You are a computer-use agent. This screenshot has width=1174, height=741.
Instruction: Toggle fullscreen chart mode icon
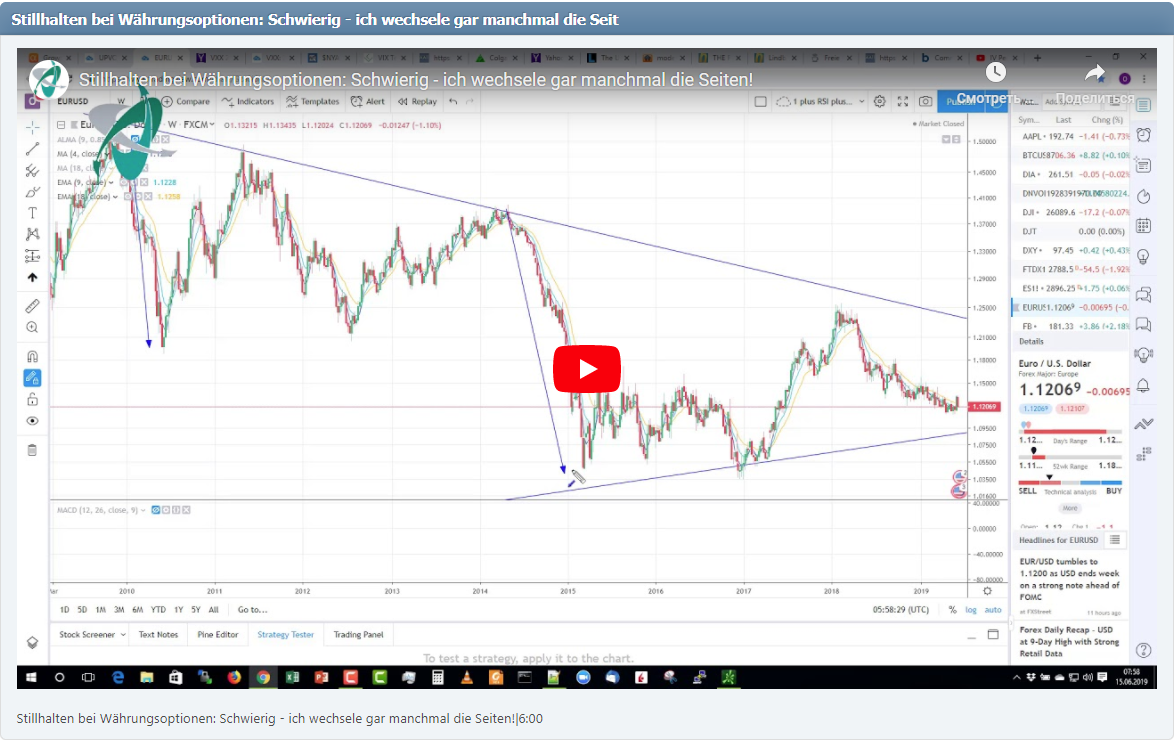(902, 101)
